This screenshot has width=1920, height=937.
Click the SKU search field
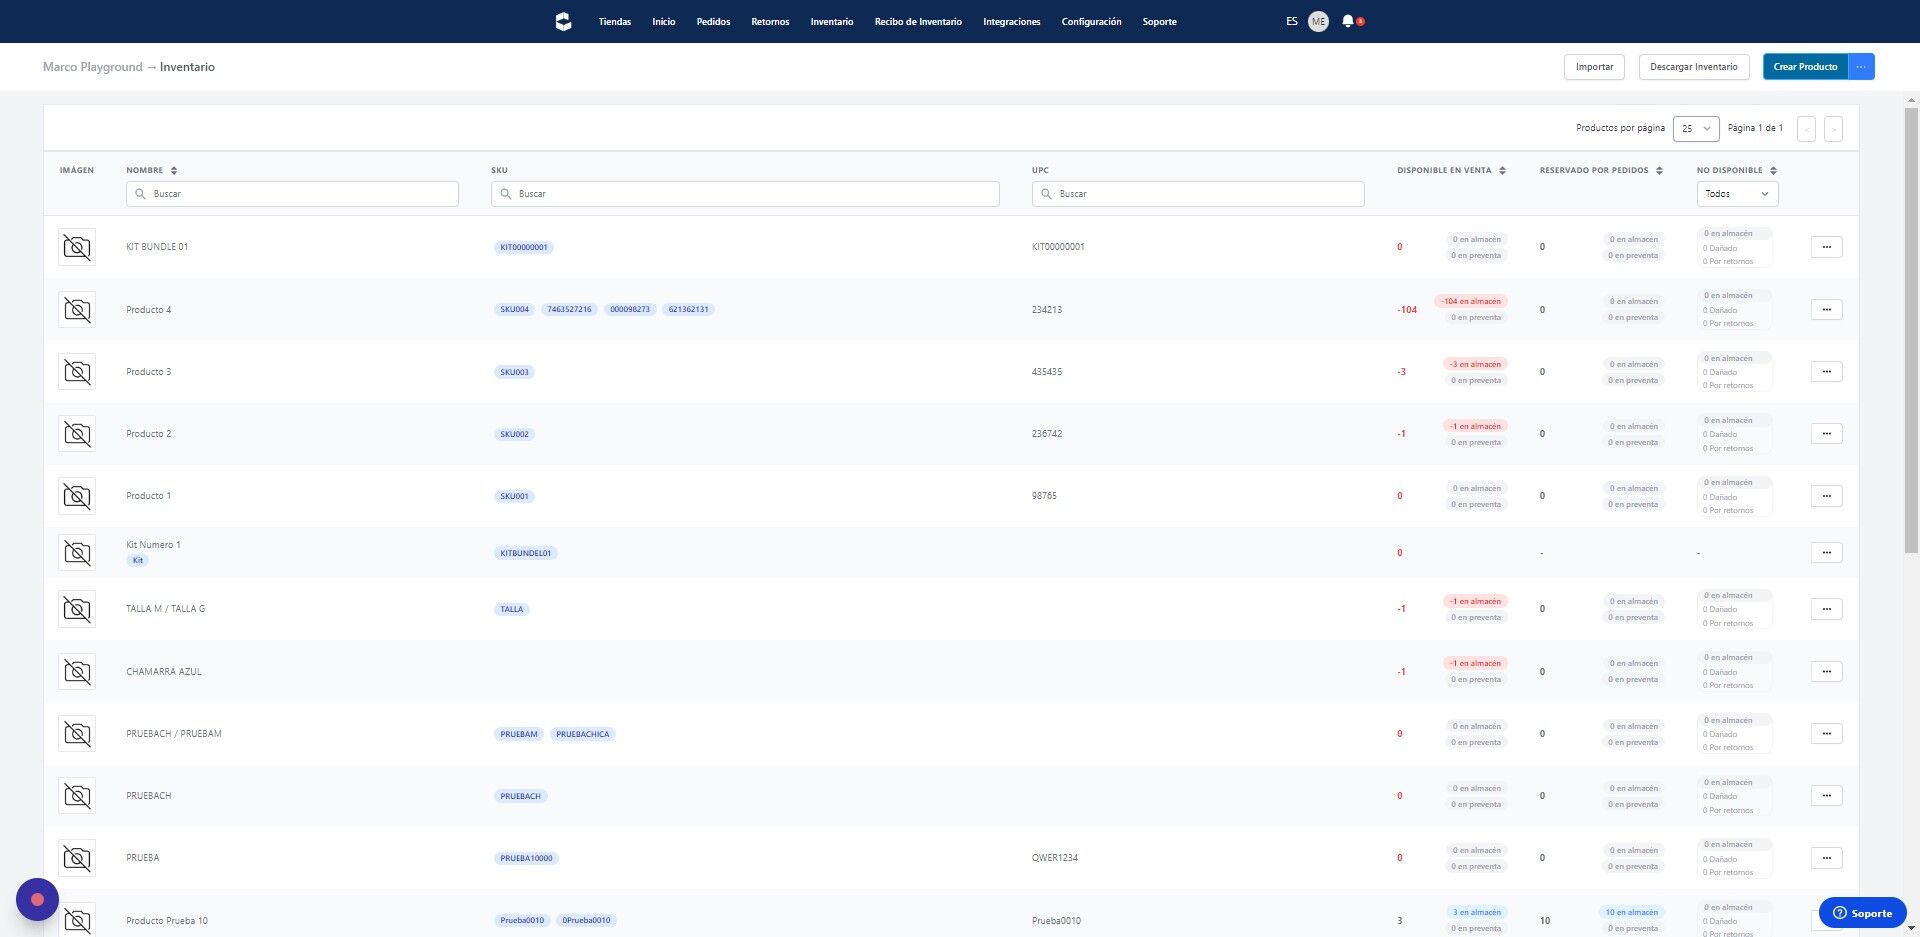coord(745,194)
